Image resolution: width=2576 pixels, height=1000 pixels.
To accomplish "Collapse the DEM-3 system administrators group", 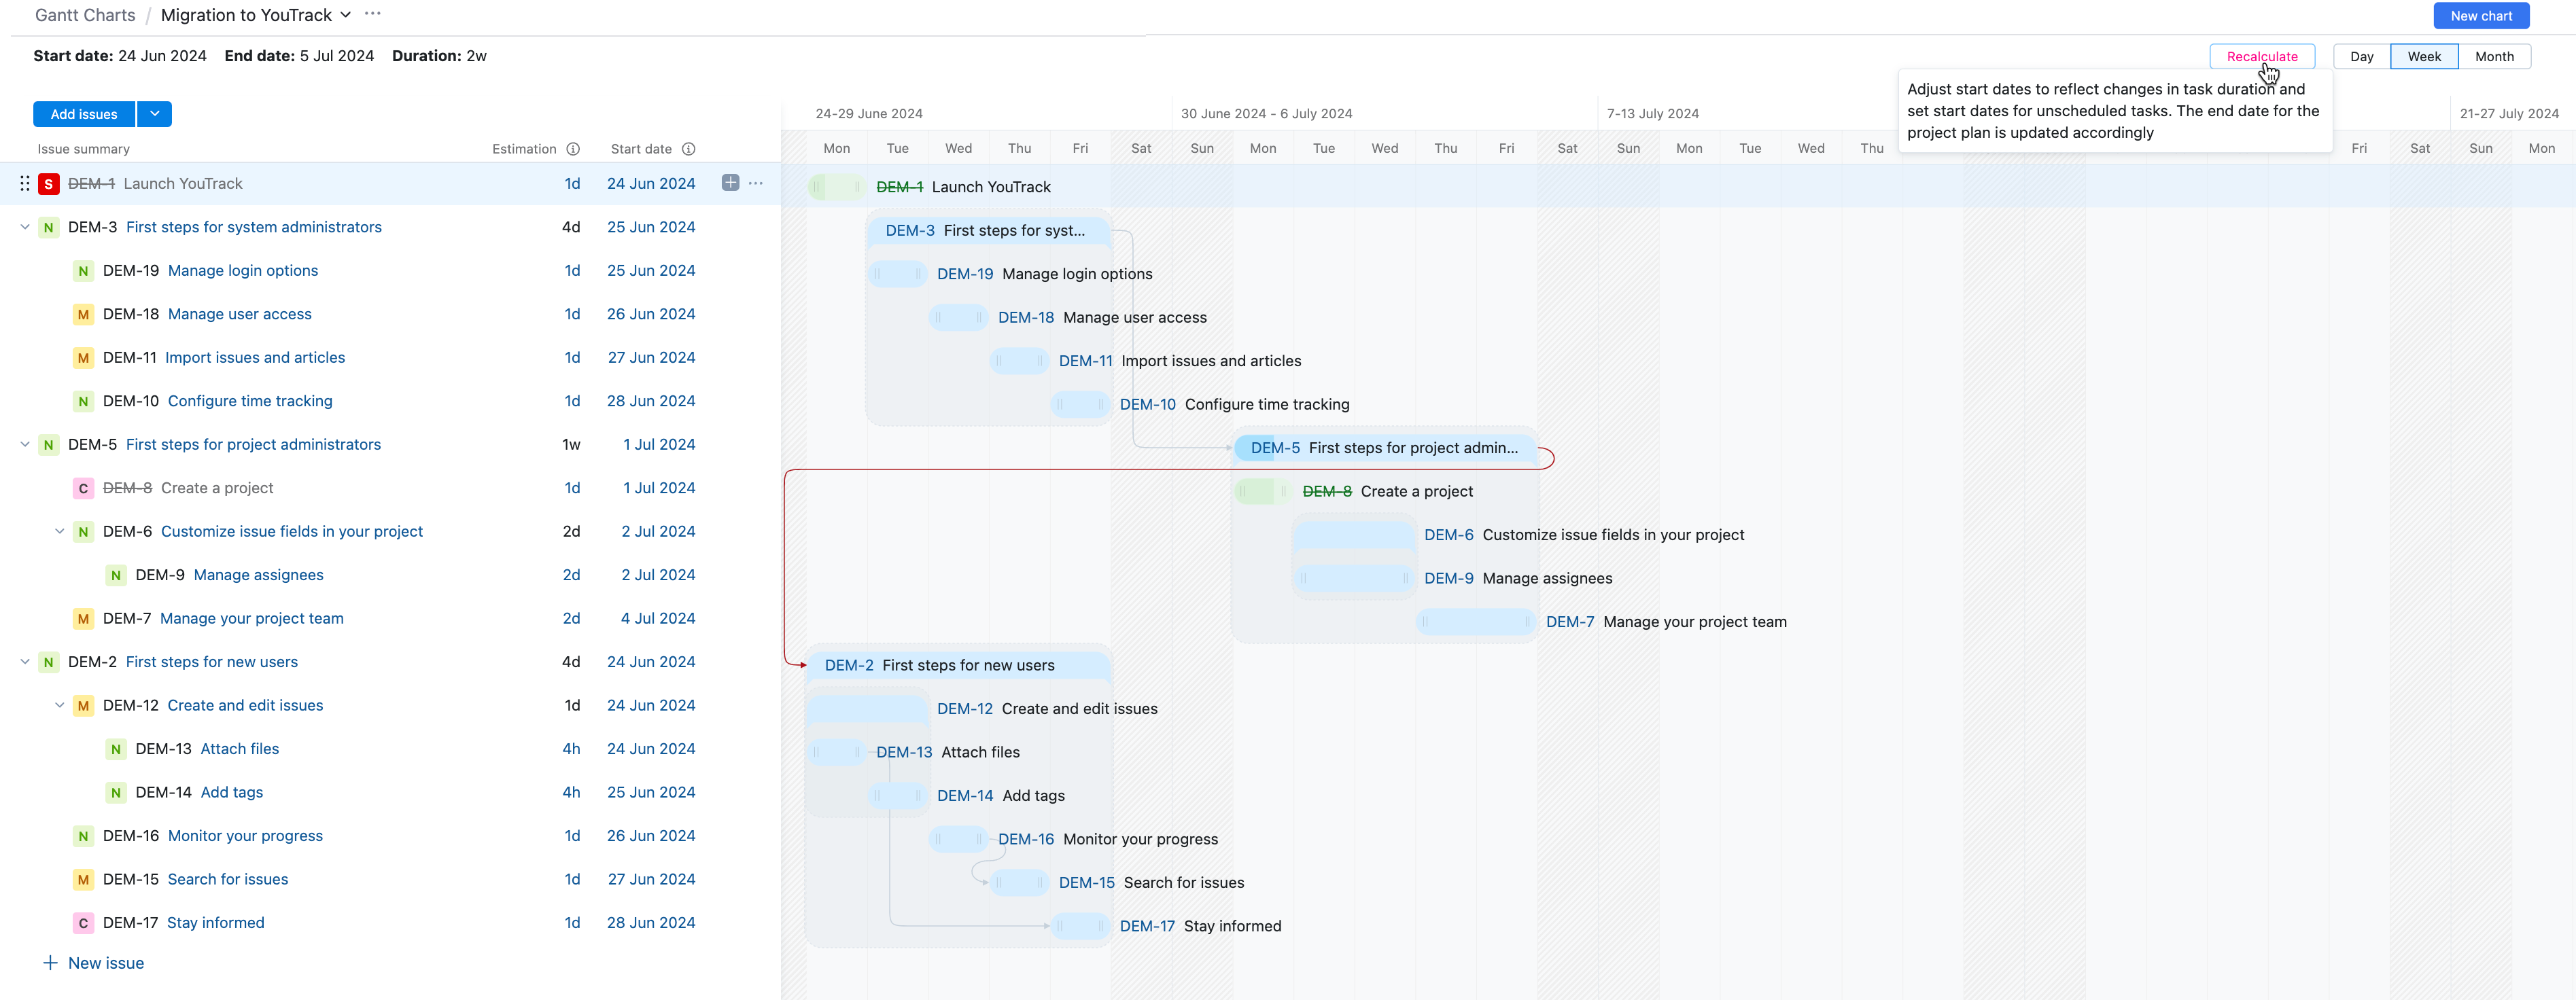I will [24, 227].
